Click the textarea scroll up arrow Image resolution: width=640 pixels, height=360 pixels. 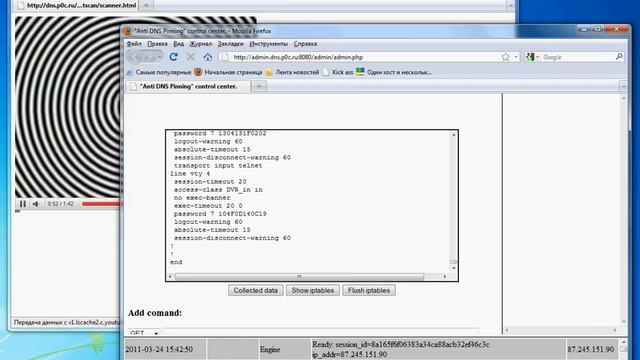point(453,134)
